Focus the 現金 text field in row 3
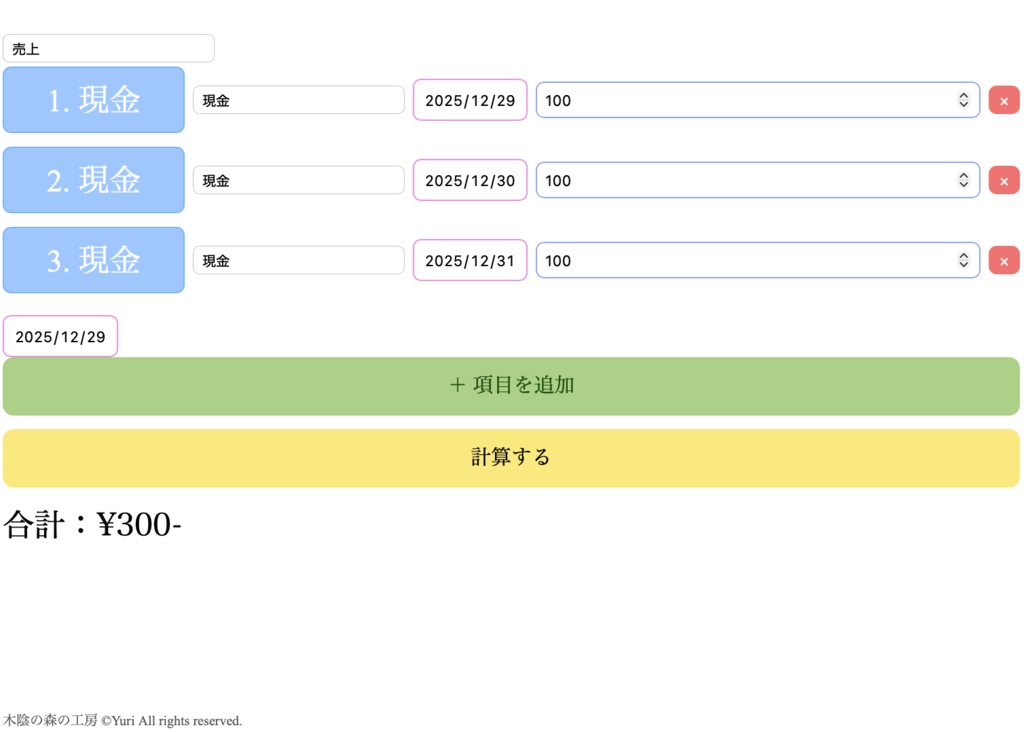 point(298,260)
